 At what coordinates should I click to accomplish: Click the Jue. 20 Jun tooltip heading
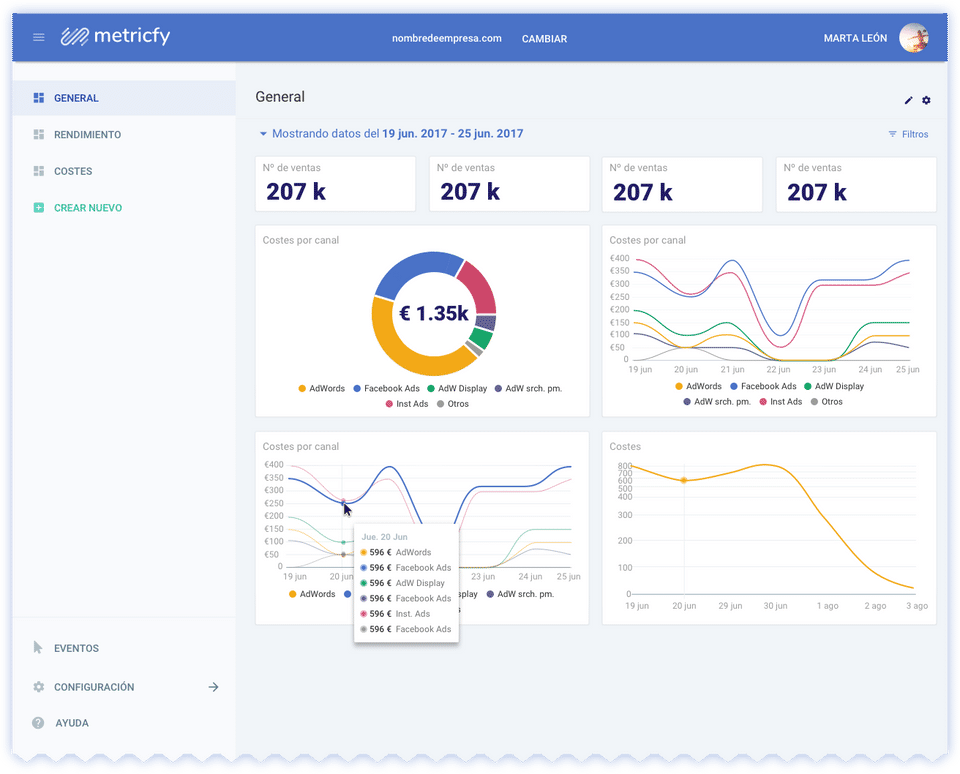pos(384,537)
